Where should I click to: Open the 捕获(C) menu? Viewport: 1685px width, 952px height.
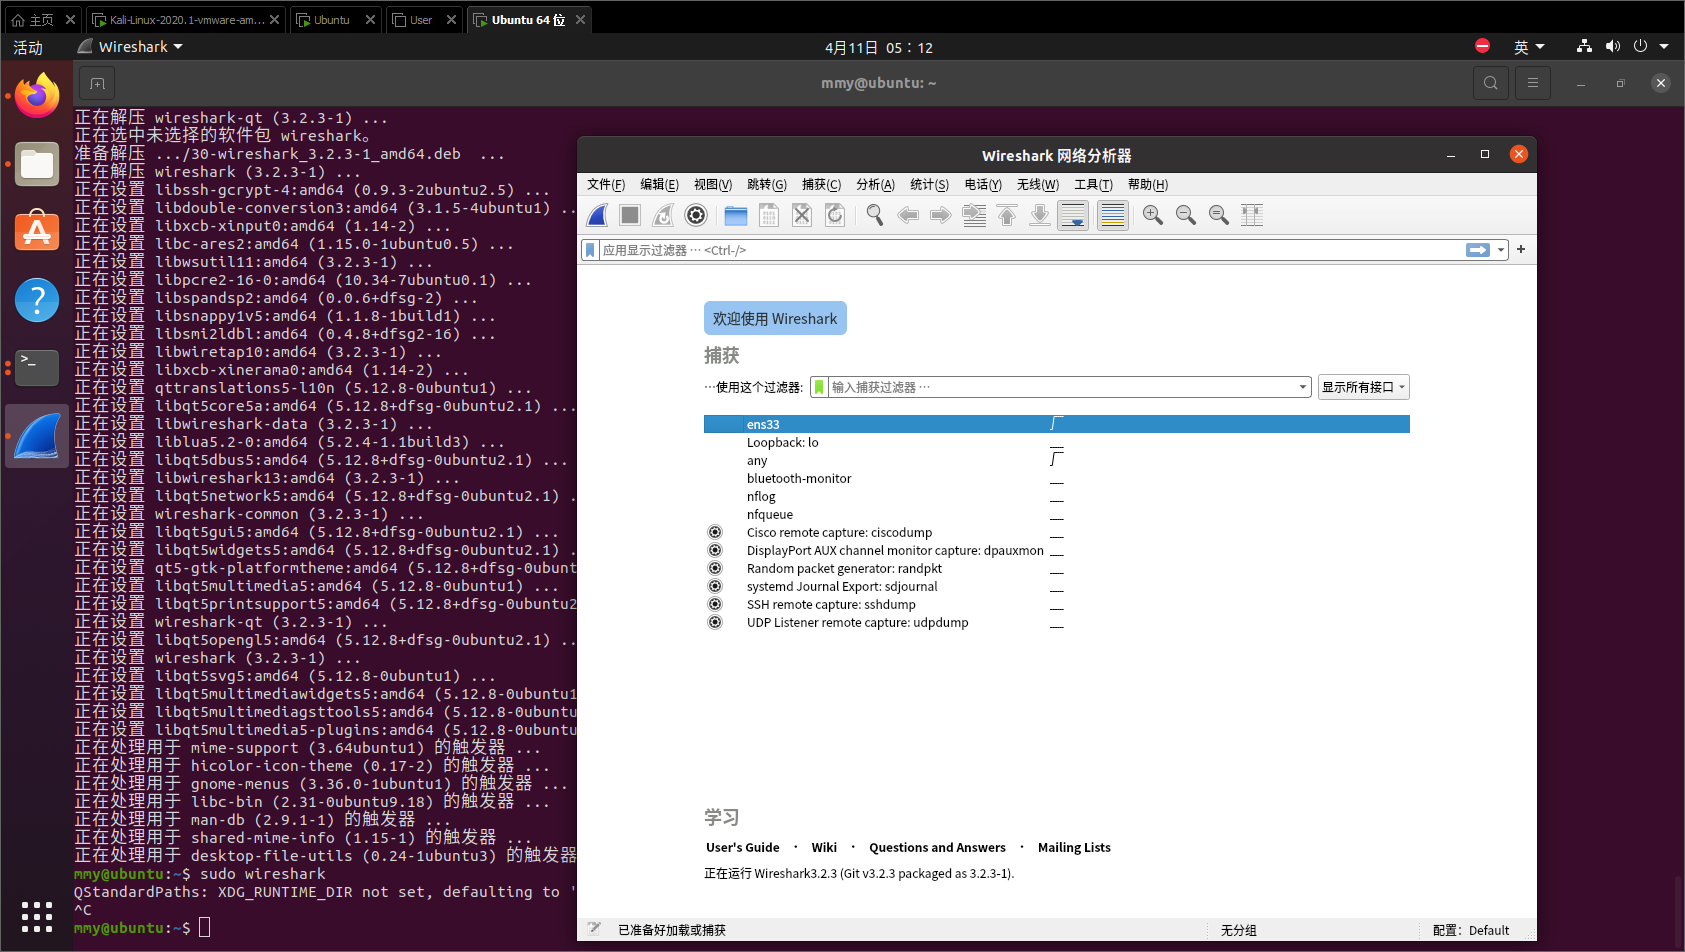821,184
